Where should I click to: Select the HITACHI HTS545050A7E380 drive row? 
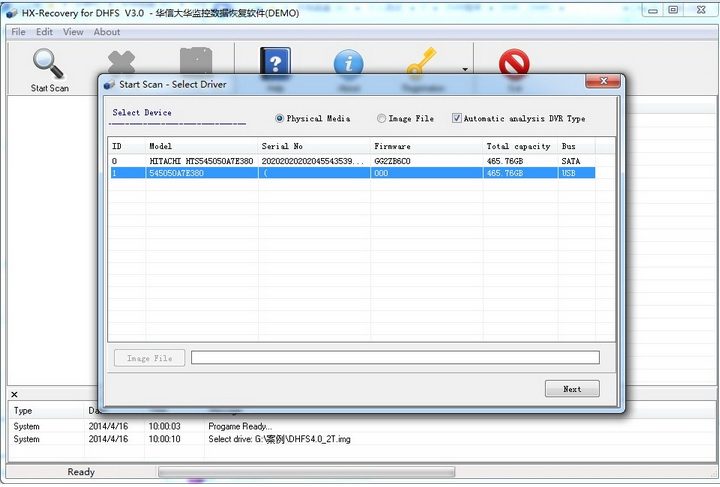pos(352,161)
